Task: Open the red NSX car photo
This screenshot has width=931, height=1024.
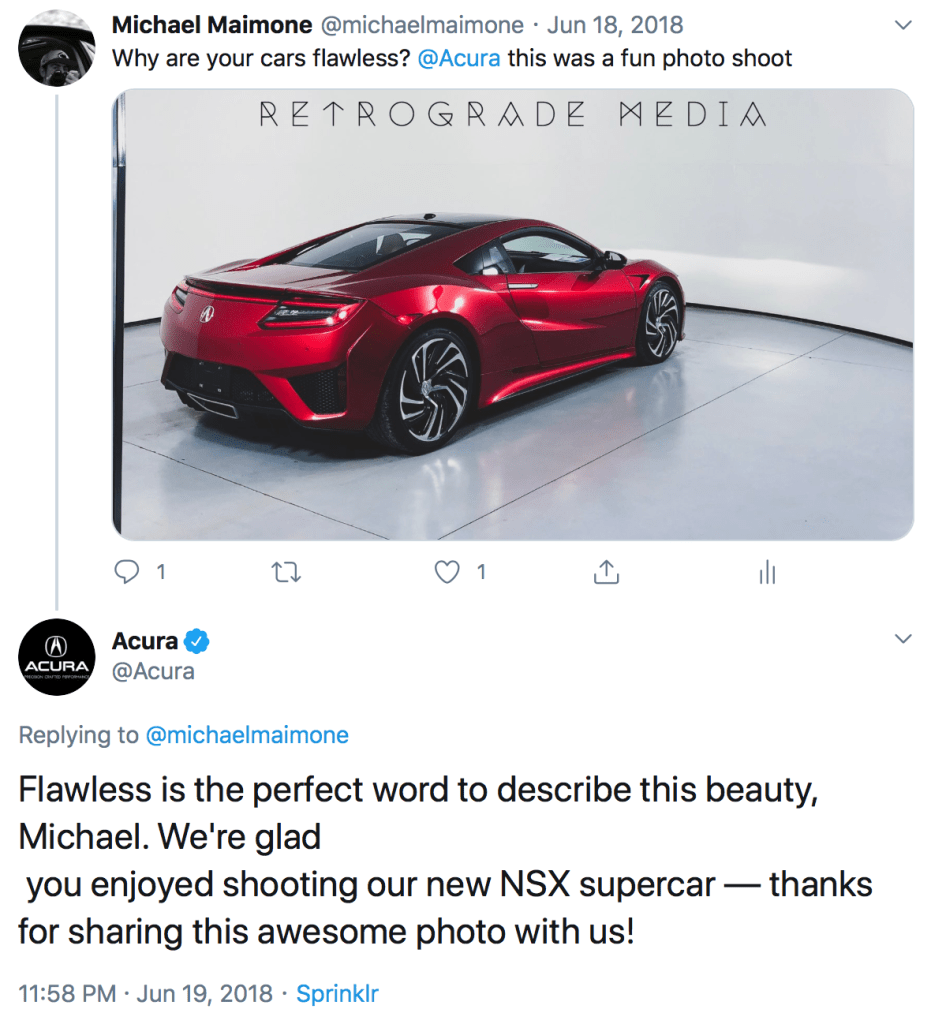Action: [512, 314]
